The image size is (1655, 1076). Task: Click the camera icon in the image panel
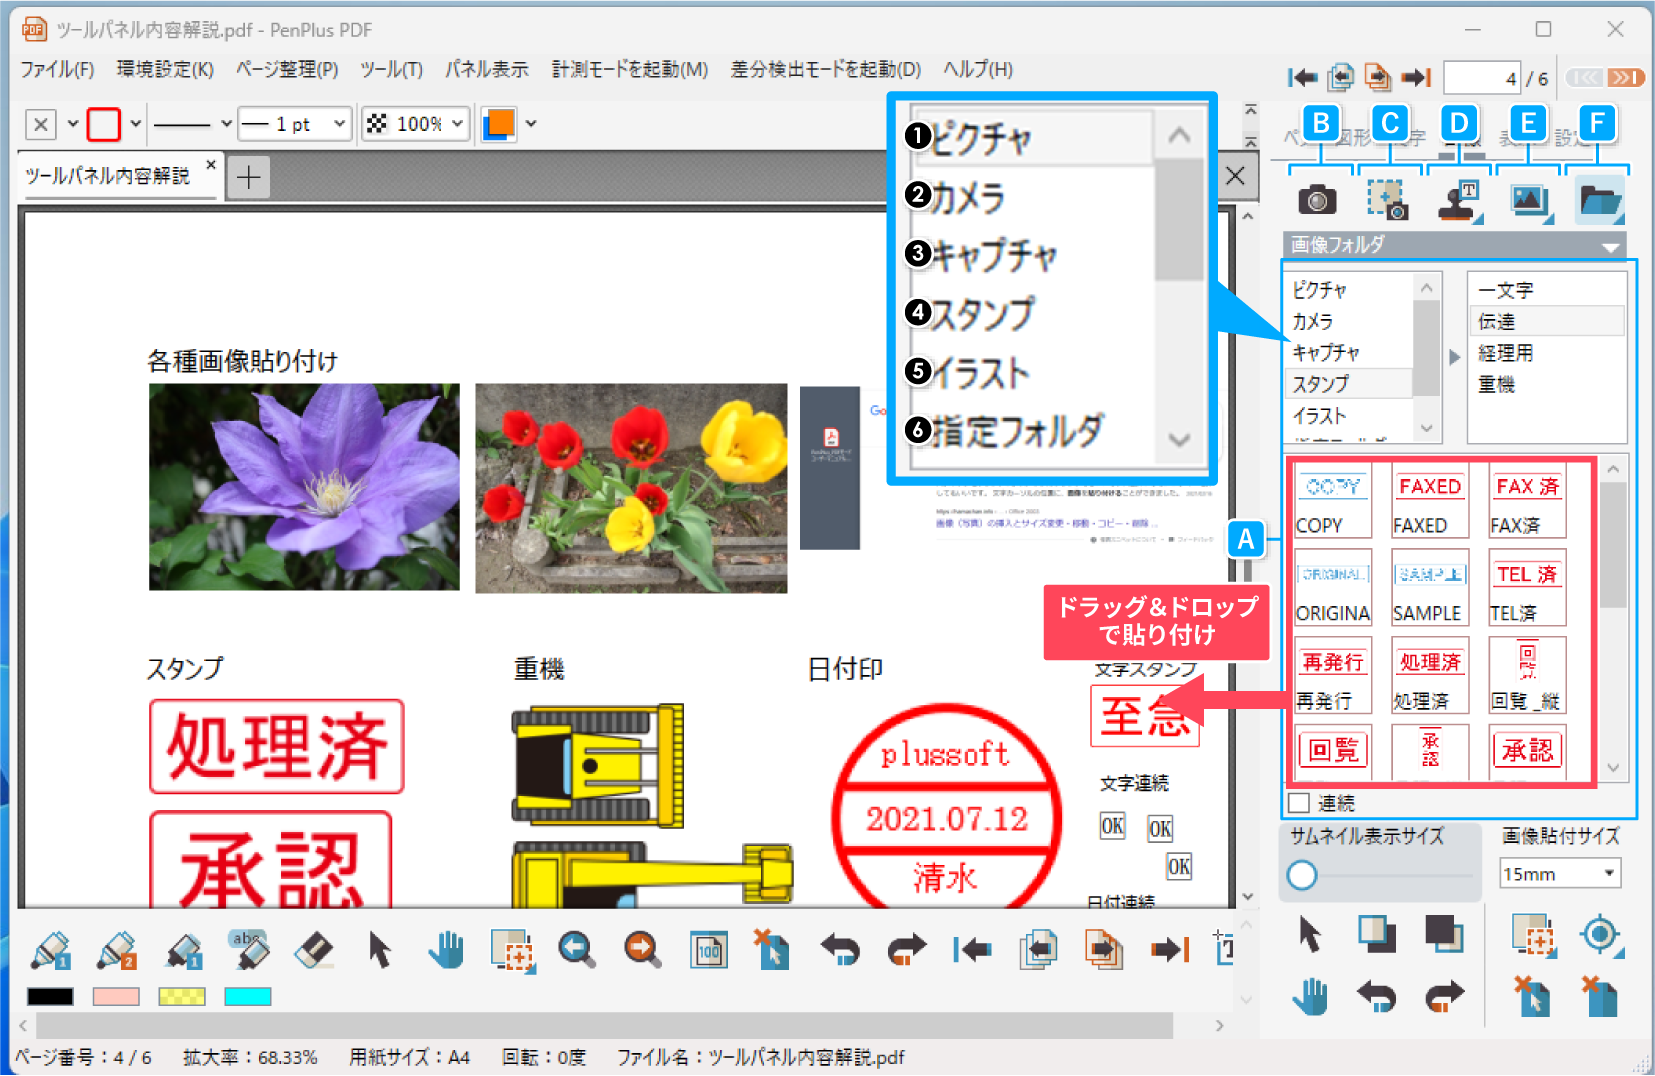1317,200
